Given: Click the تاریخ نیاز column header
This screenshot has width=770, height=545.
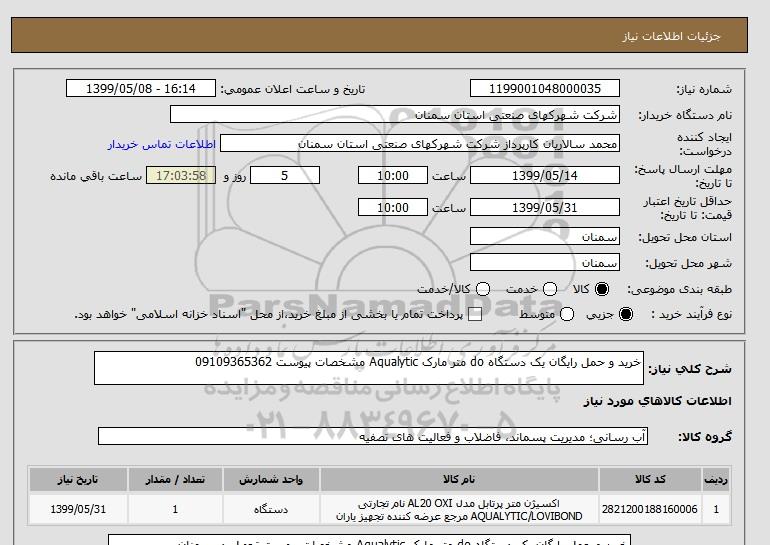Looking at the screenshot, I should tap(78, 479).
